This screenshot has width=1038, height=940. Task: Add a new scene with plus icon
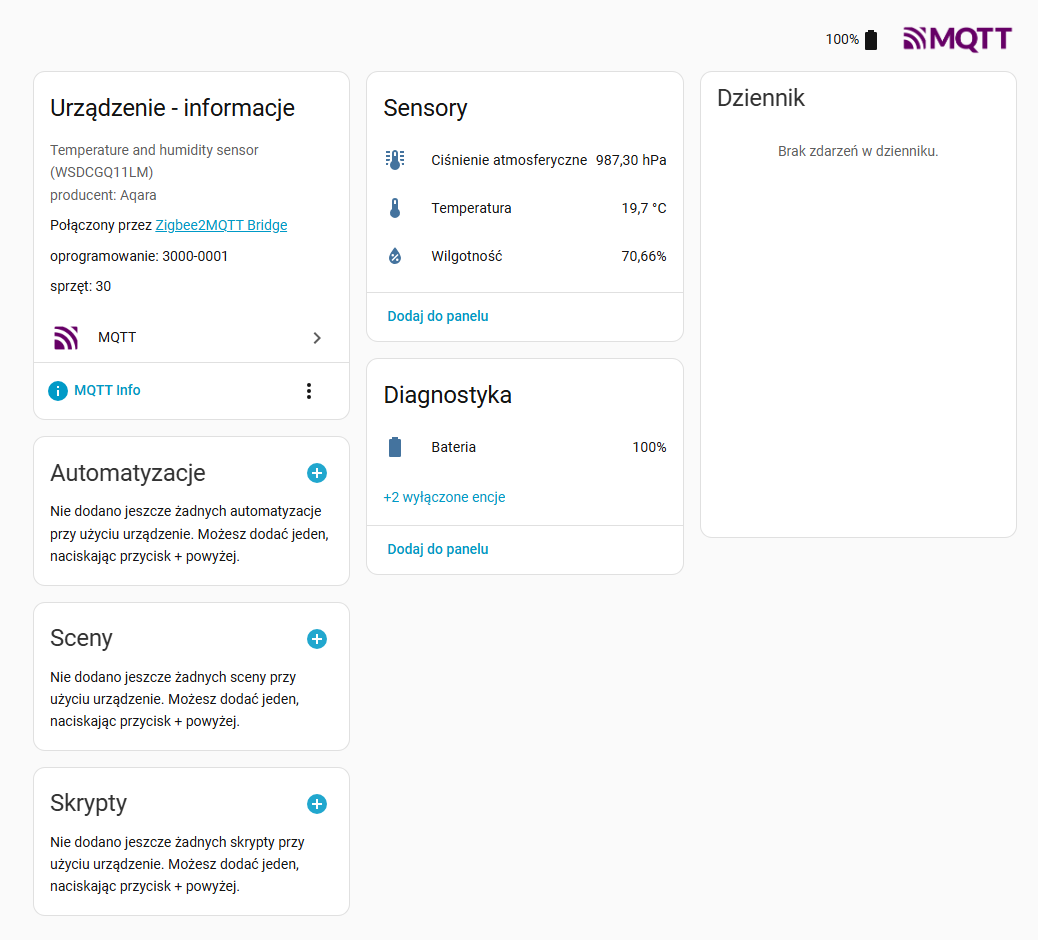click(x=317, y=639)
